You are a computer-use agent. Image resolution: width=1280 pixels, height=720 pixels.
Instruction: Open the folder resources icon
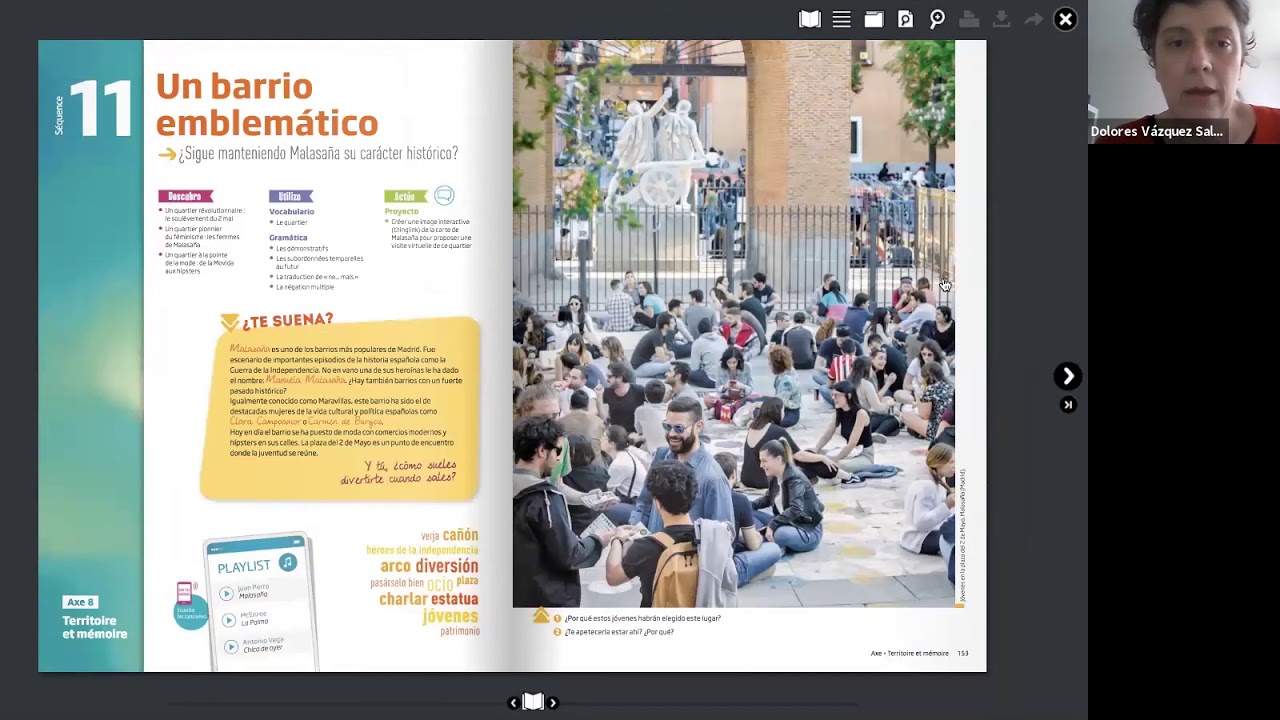pyautogui.click(x=874, y=19)
